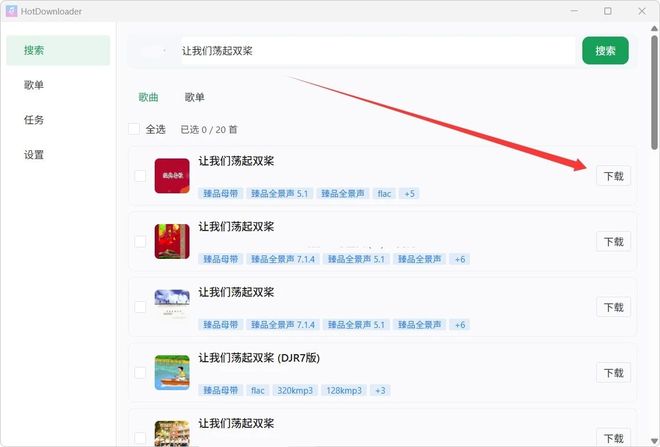Tick the 全选 checkbox

click(134, 129)
